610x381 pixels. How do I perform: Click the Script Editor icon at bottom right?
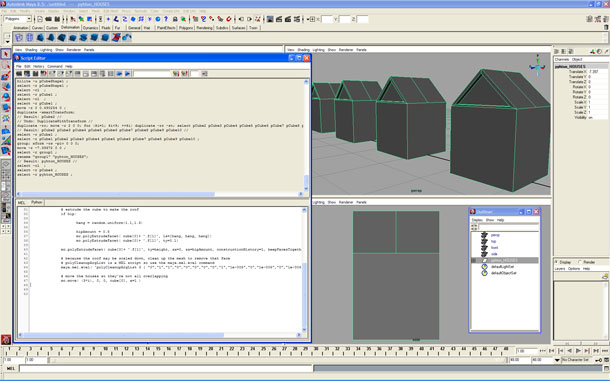coord(606,368)
